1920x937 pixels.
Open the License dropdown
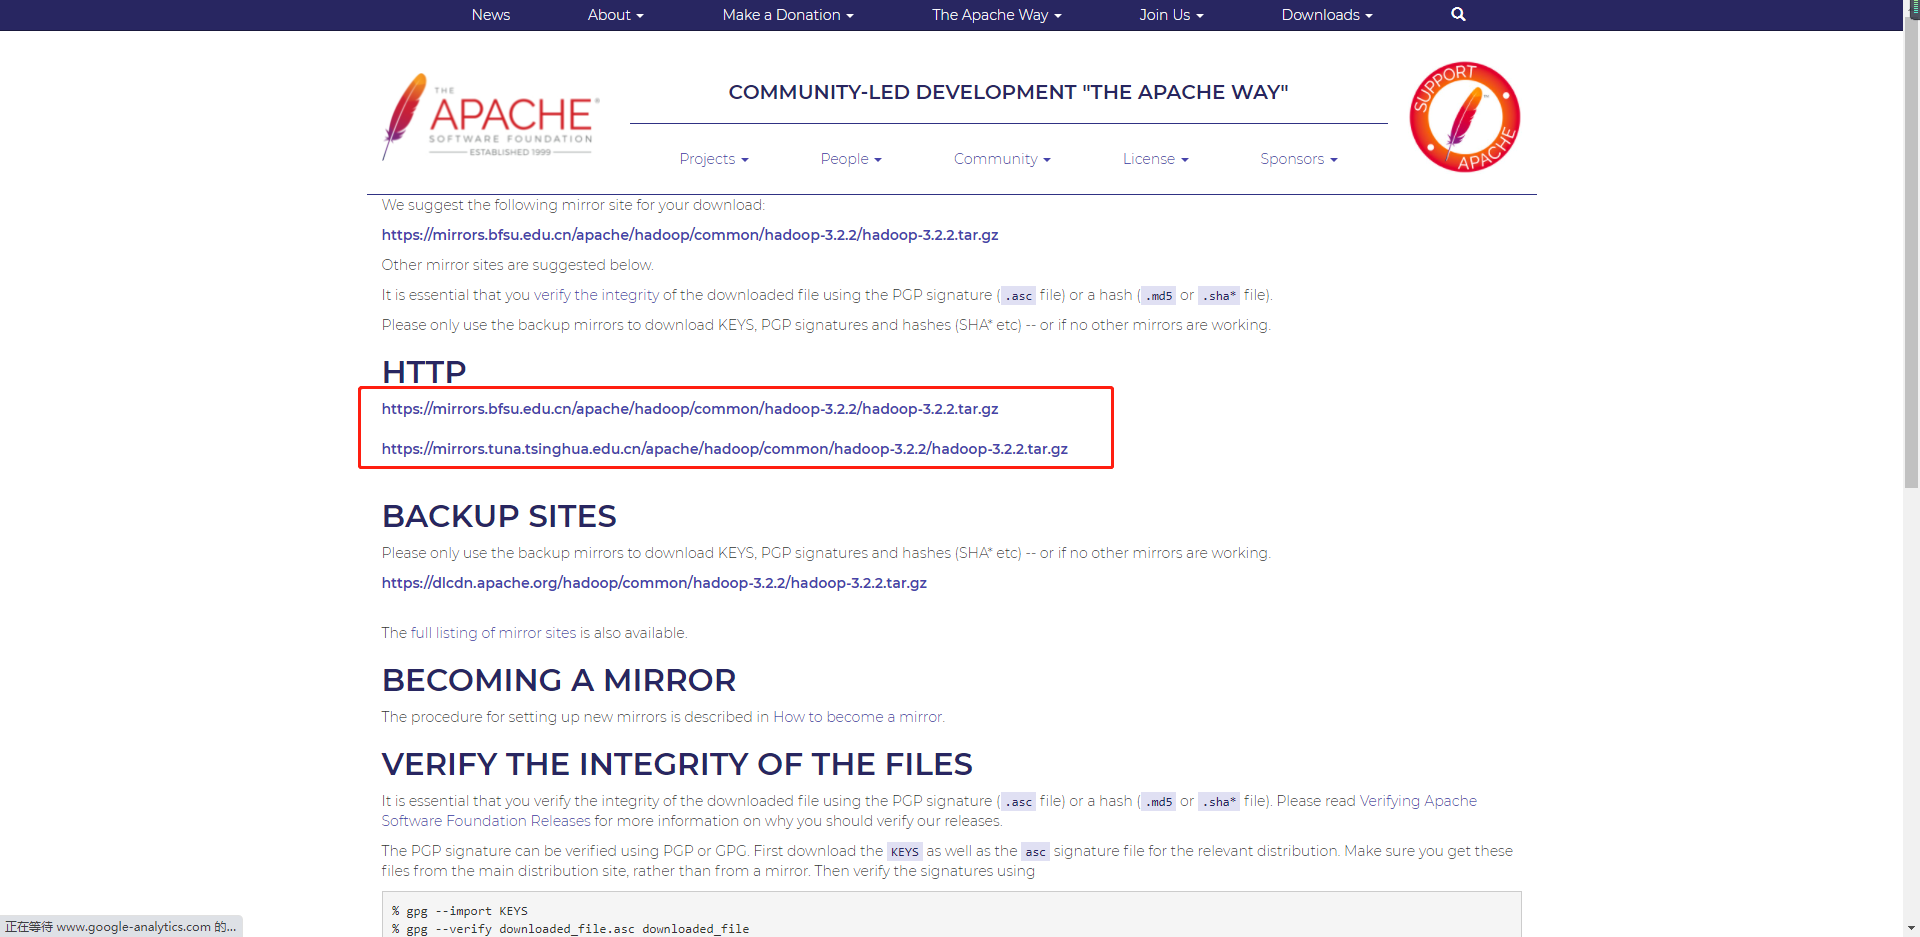pyautogui.click(x=1155, y=159)
